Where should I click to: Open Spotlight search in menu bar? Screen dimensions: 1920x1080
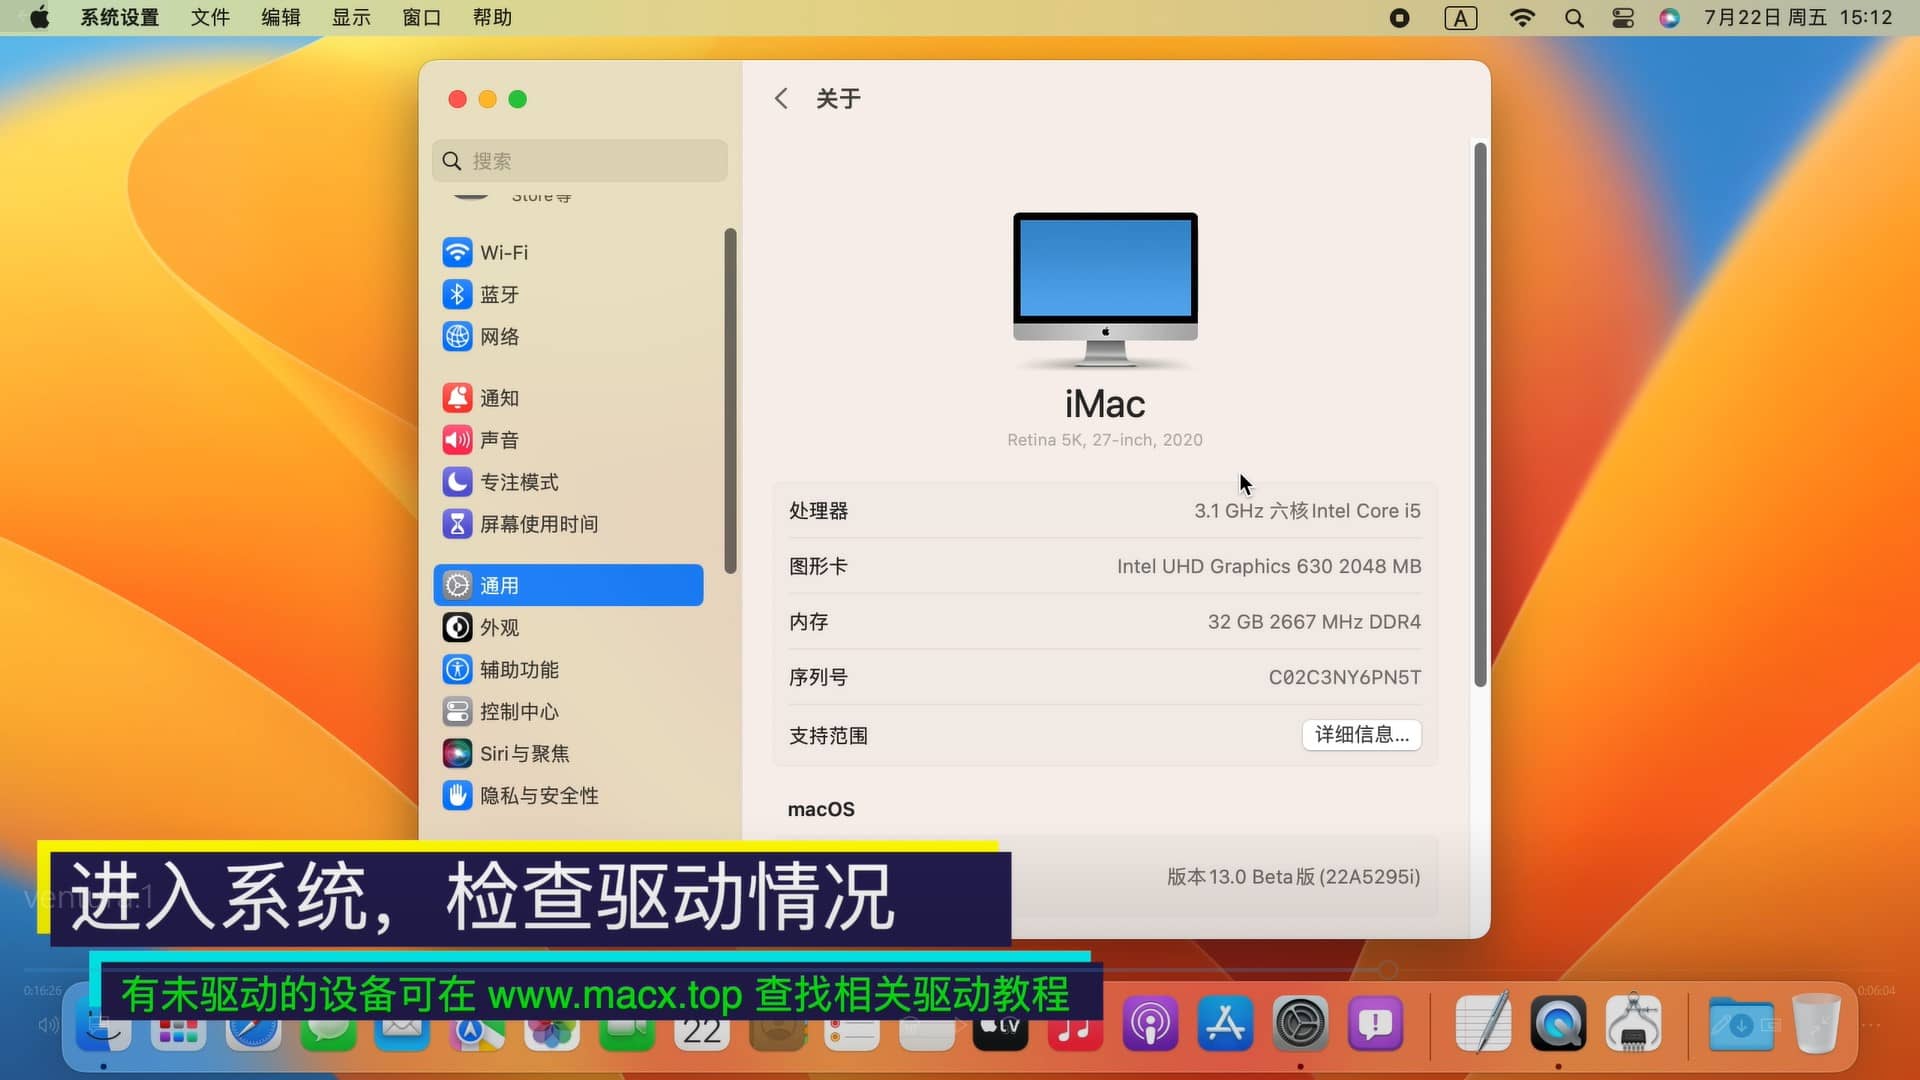[1574, 17]
